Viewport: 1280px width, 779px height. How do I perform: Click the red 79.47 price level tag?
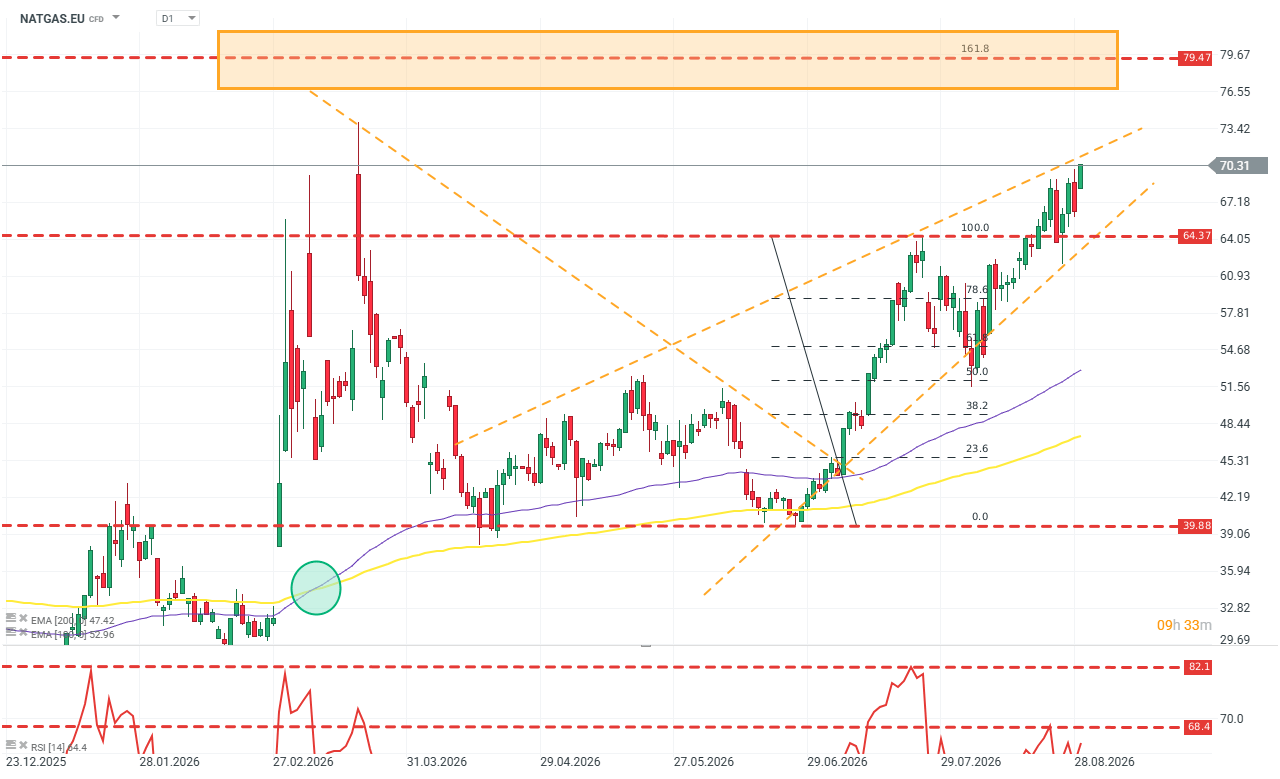click(x=1196, y=58)
